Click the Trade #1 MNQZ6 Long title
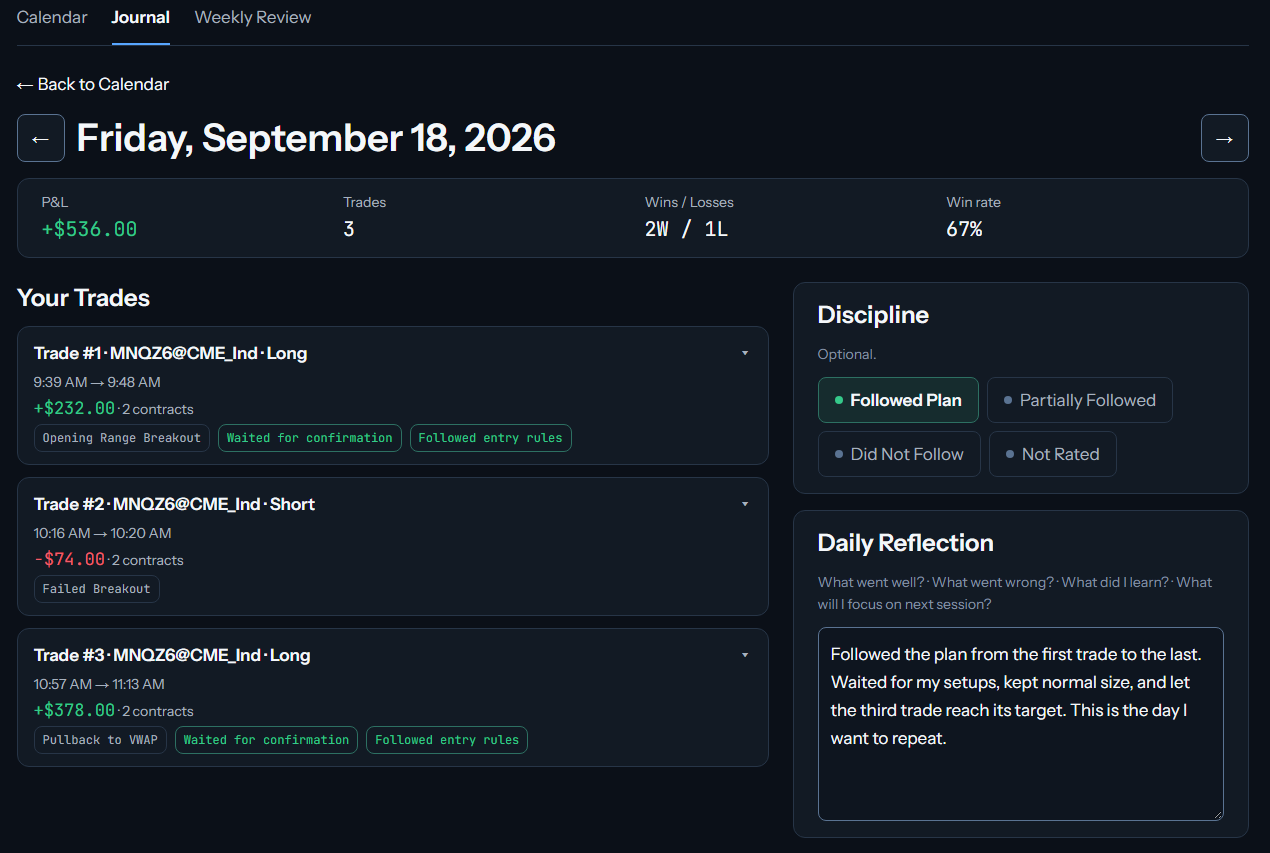This screenshot has width=1270, height=853. point(171,353)
